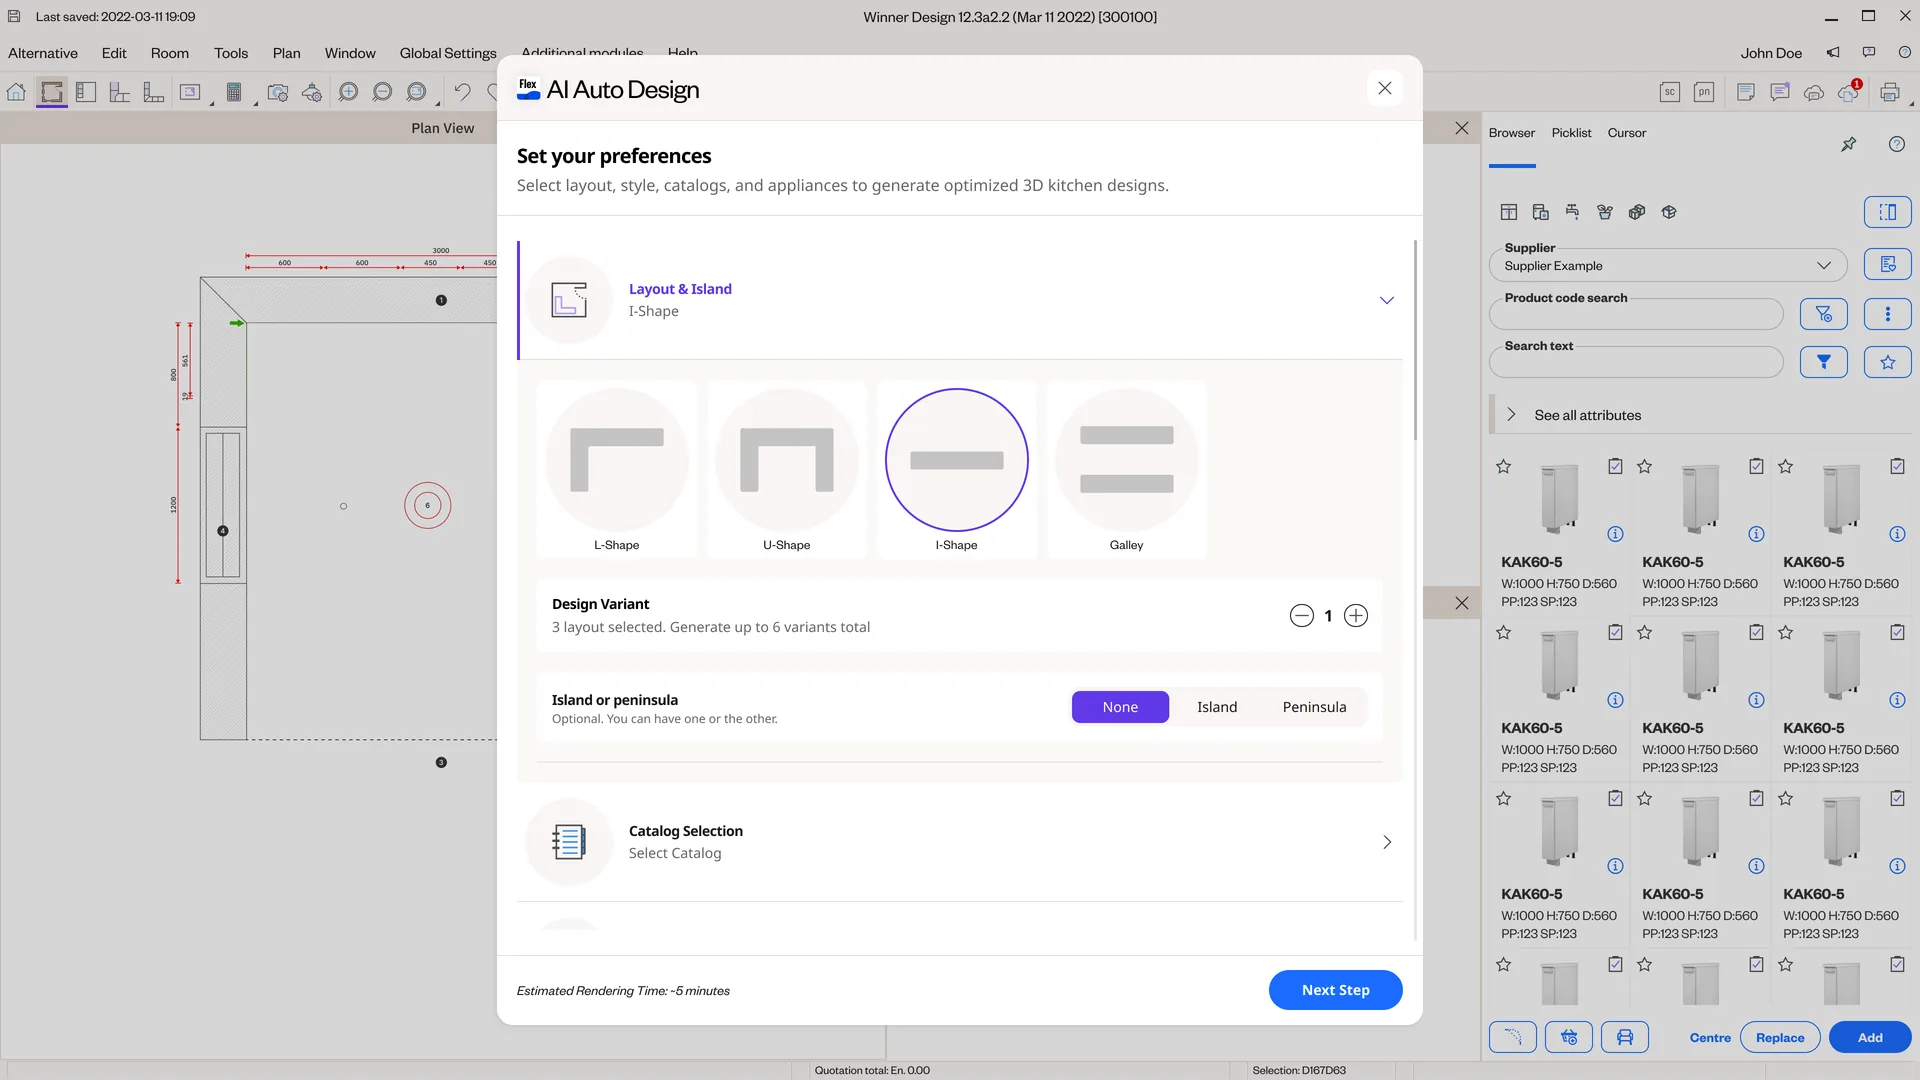
Task: Close the AI Auto Design dialog
Action: [1384, 88]
